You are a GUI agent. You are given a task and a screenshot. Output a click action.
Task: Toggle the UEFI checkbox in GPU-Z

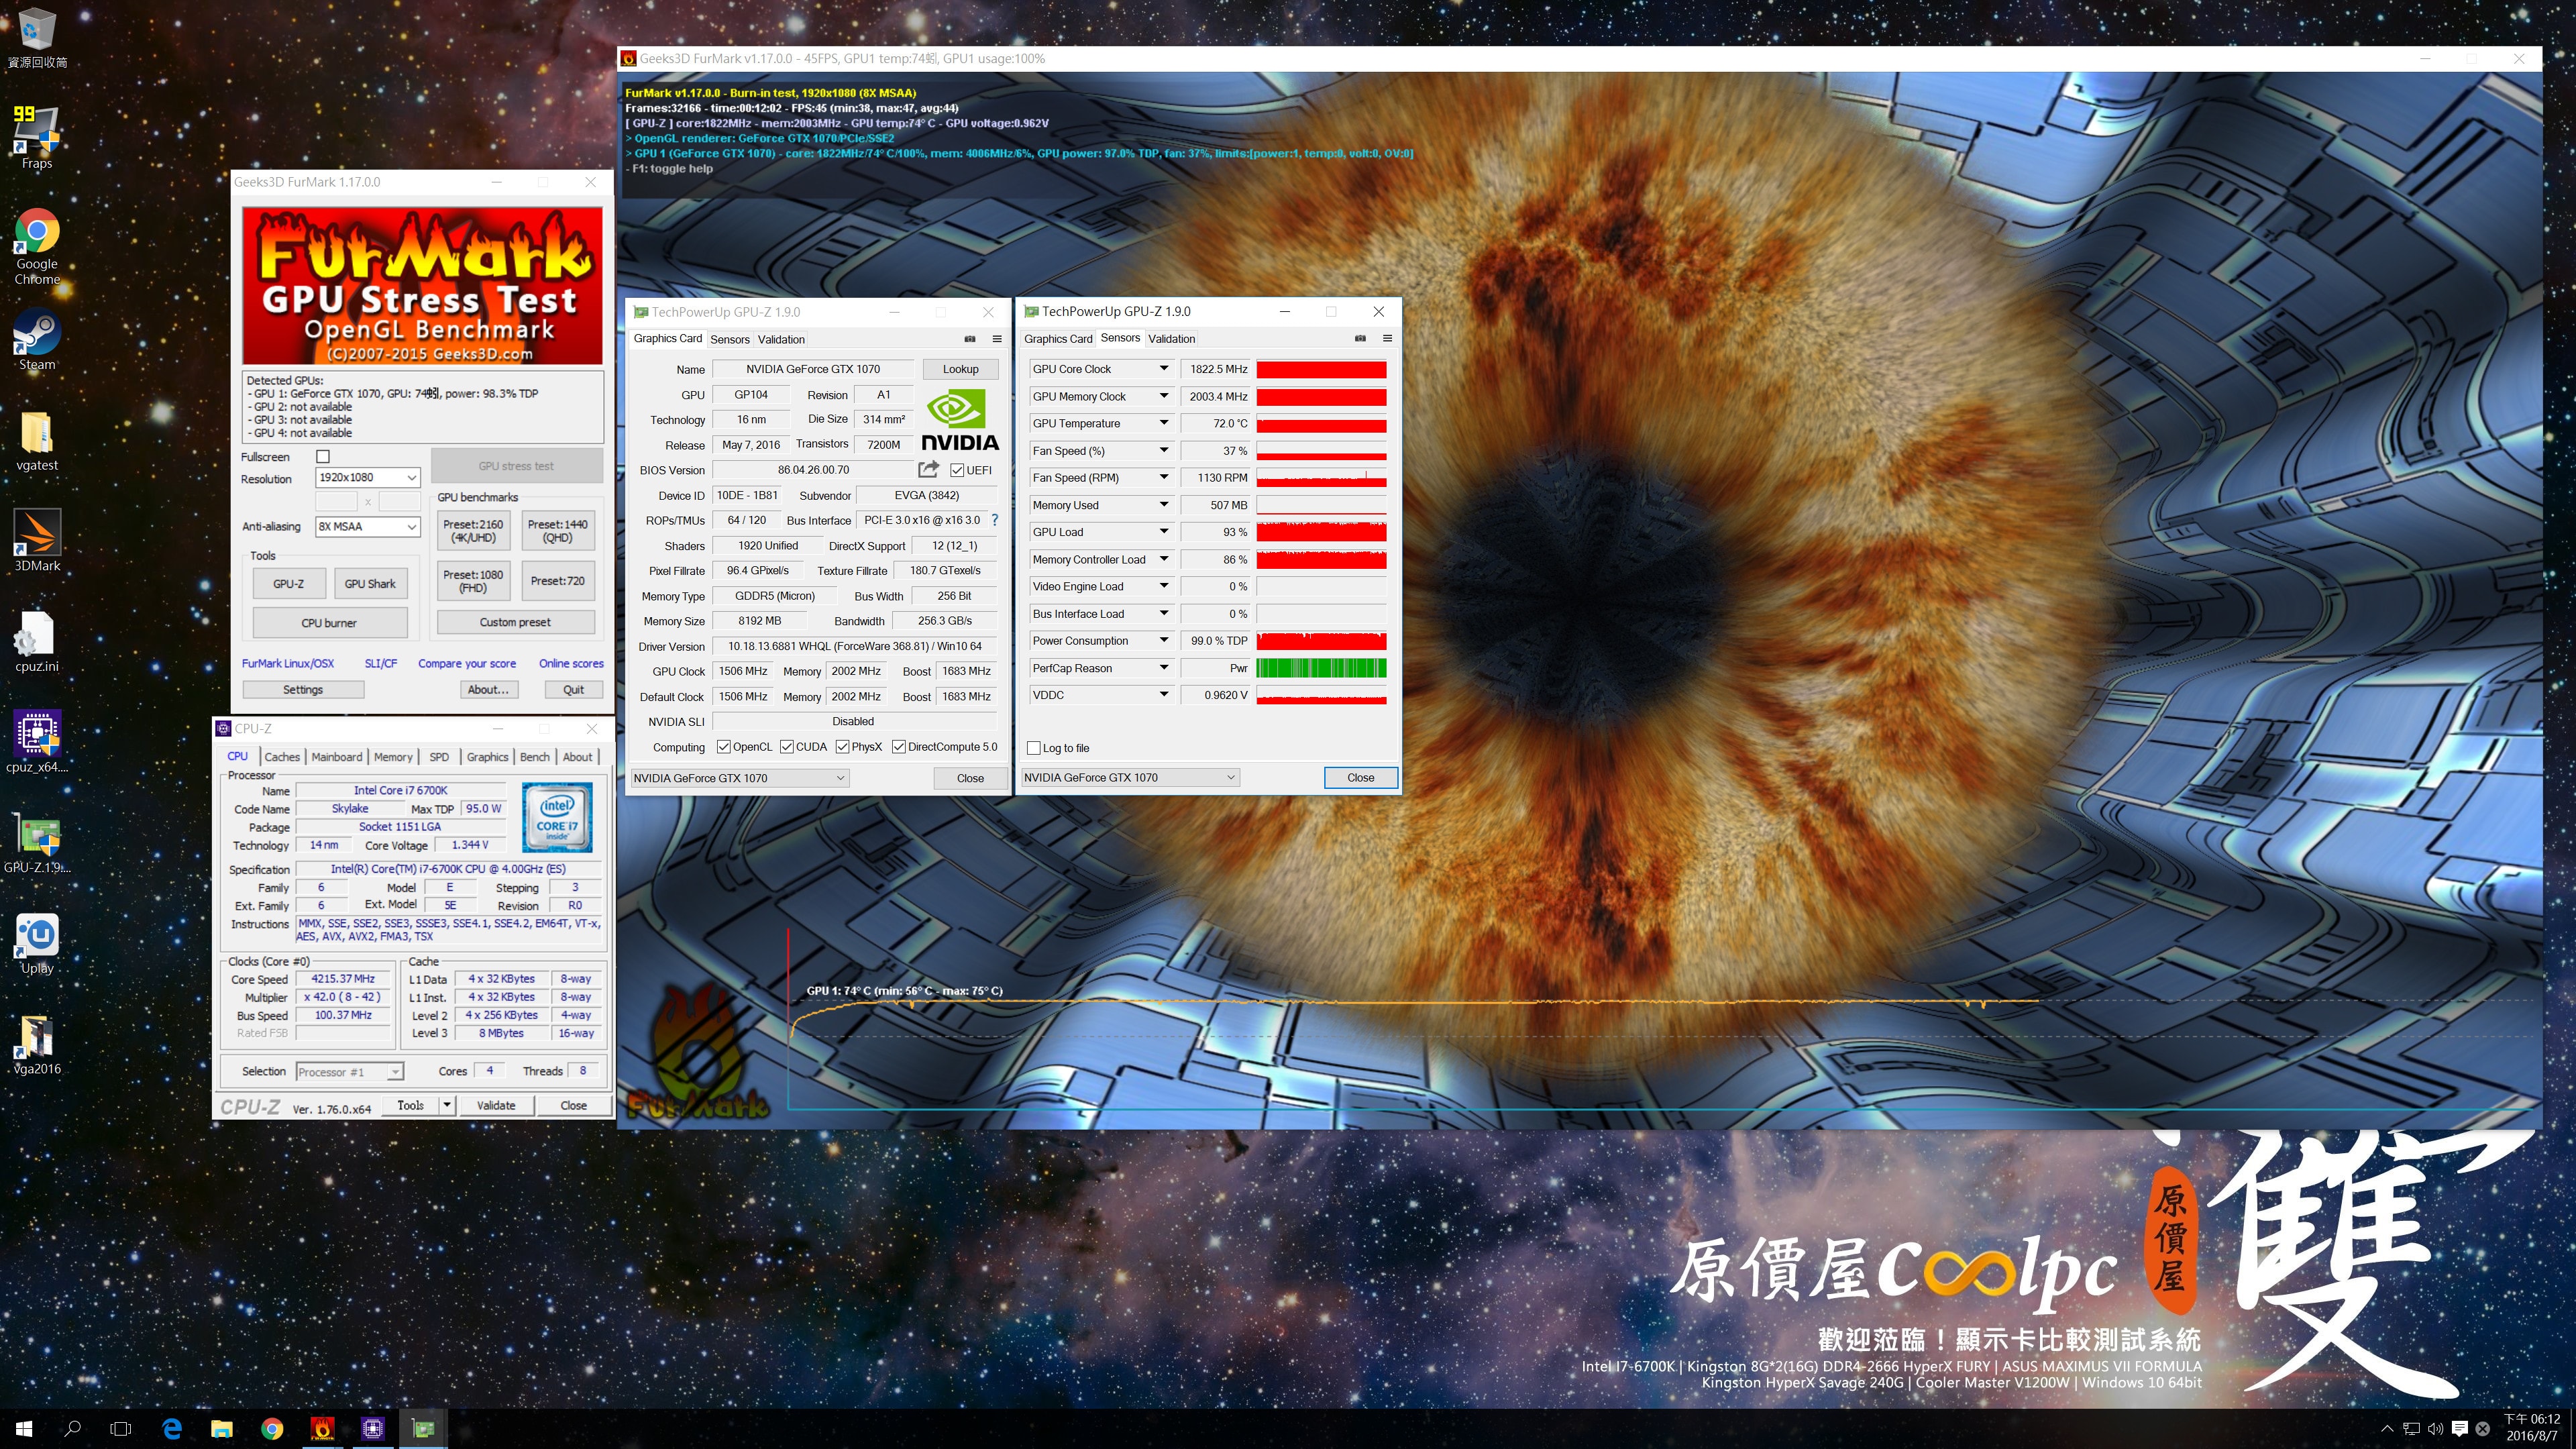957,470
